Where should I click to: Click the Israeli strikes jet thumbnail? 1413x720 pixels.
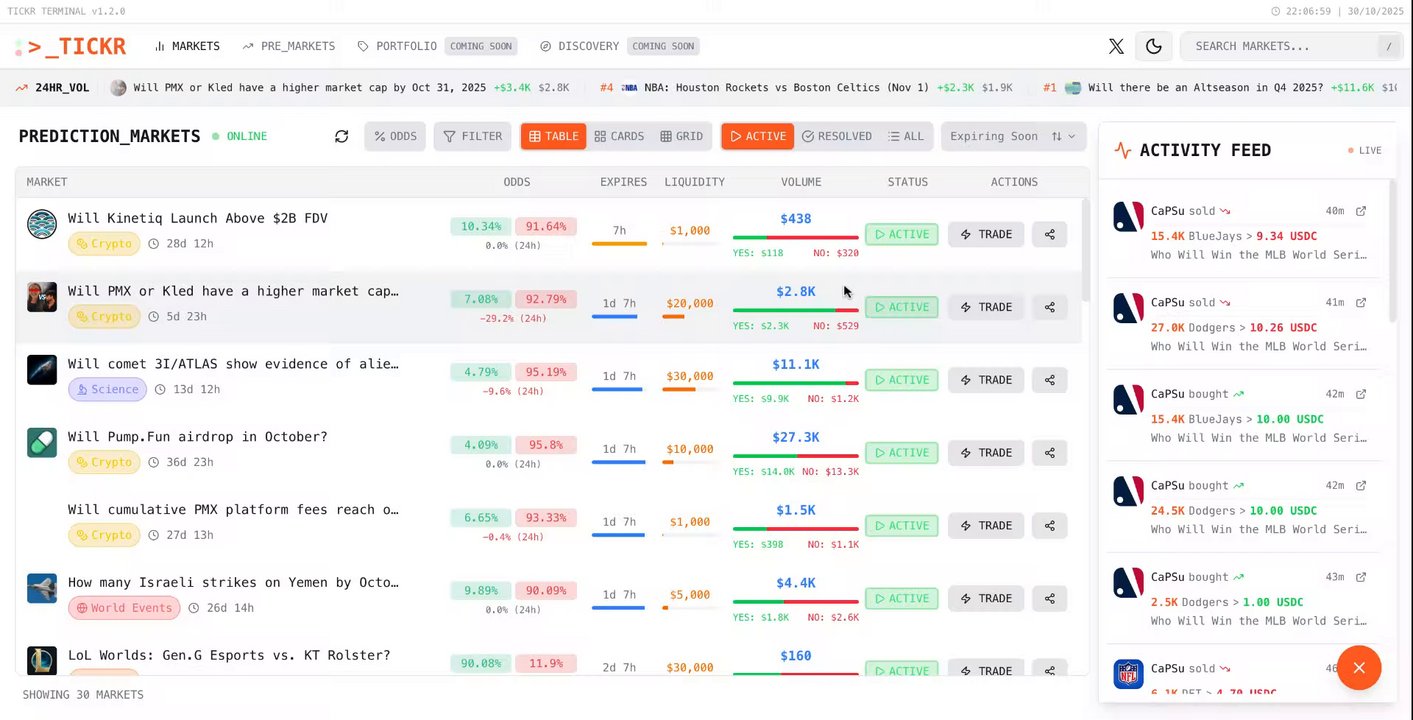[x=42, y=588]
